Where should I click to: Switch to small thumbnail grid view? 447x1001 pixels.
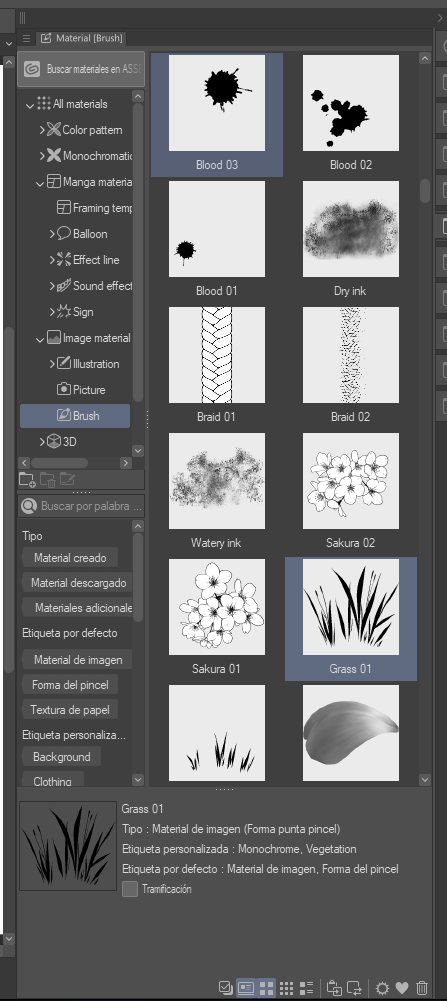pos(287,988)
